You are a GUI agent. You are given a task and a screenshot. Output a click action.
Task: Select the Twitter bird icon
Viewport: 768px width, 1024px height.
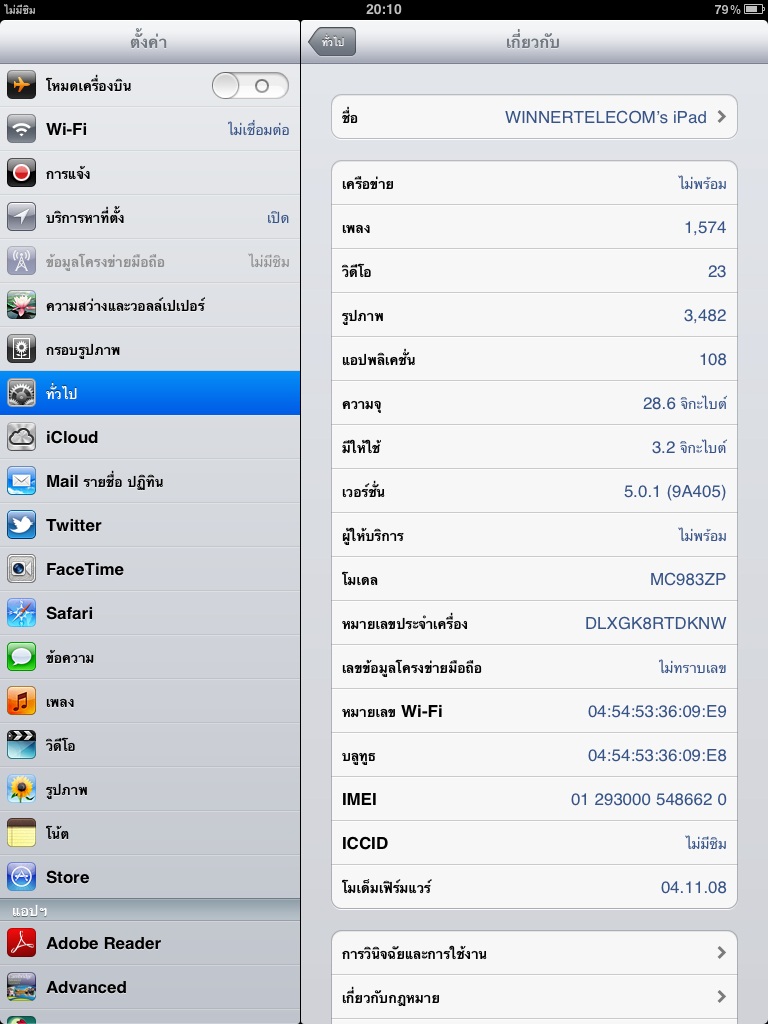(22, 525)
